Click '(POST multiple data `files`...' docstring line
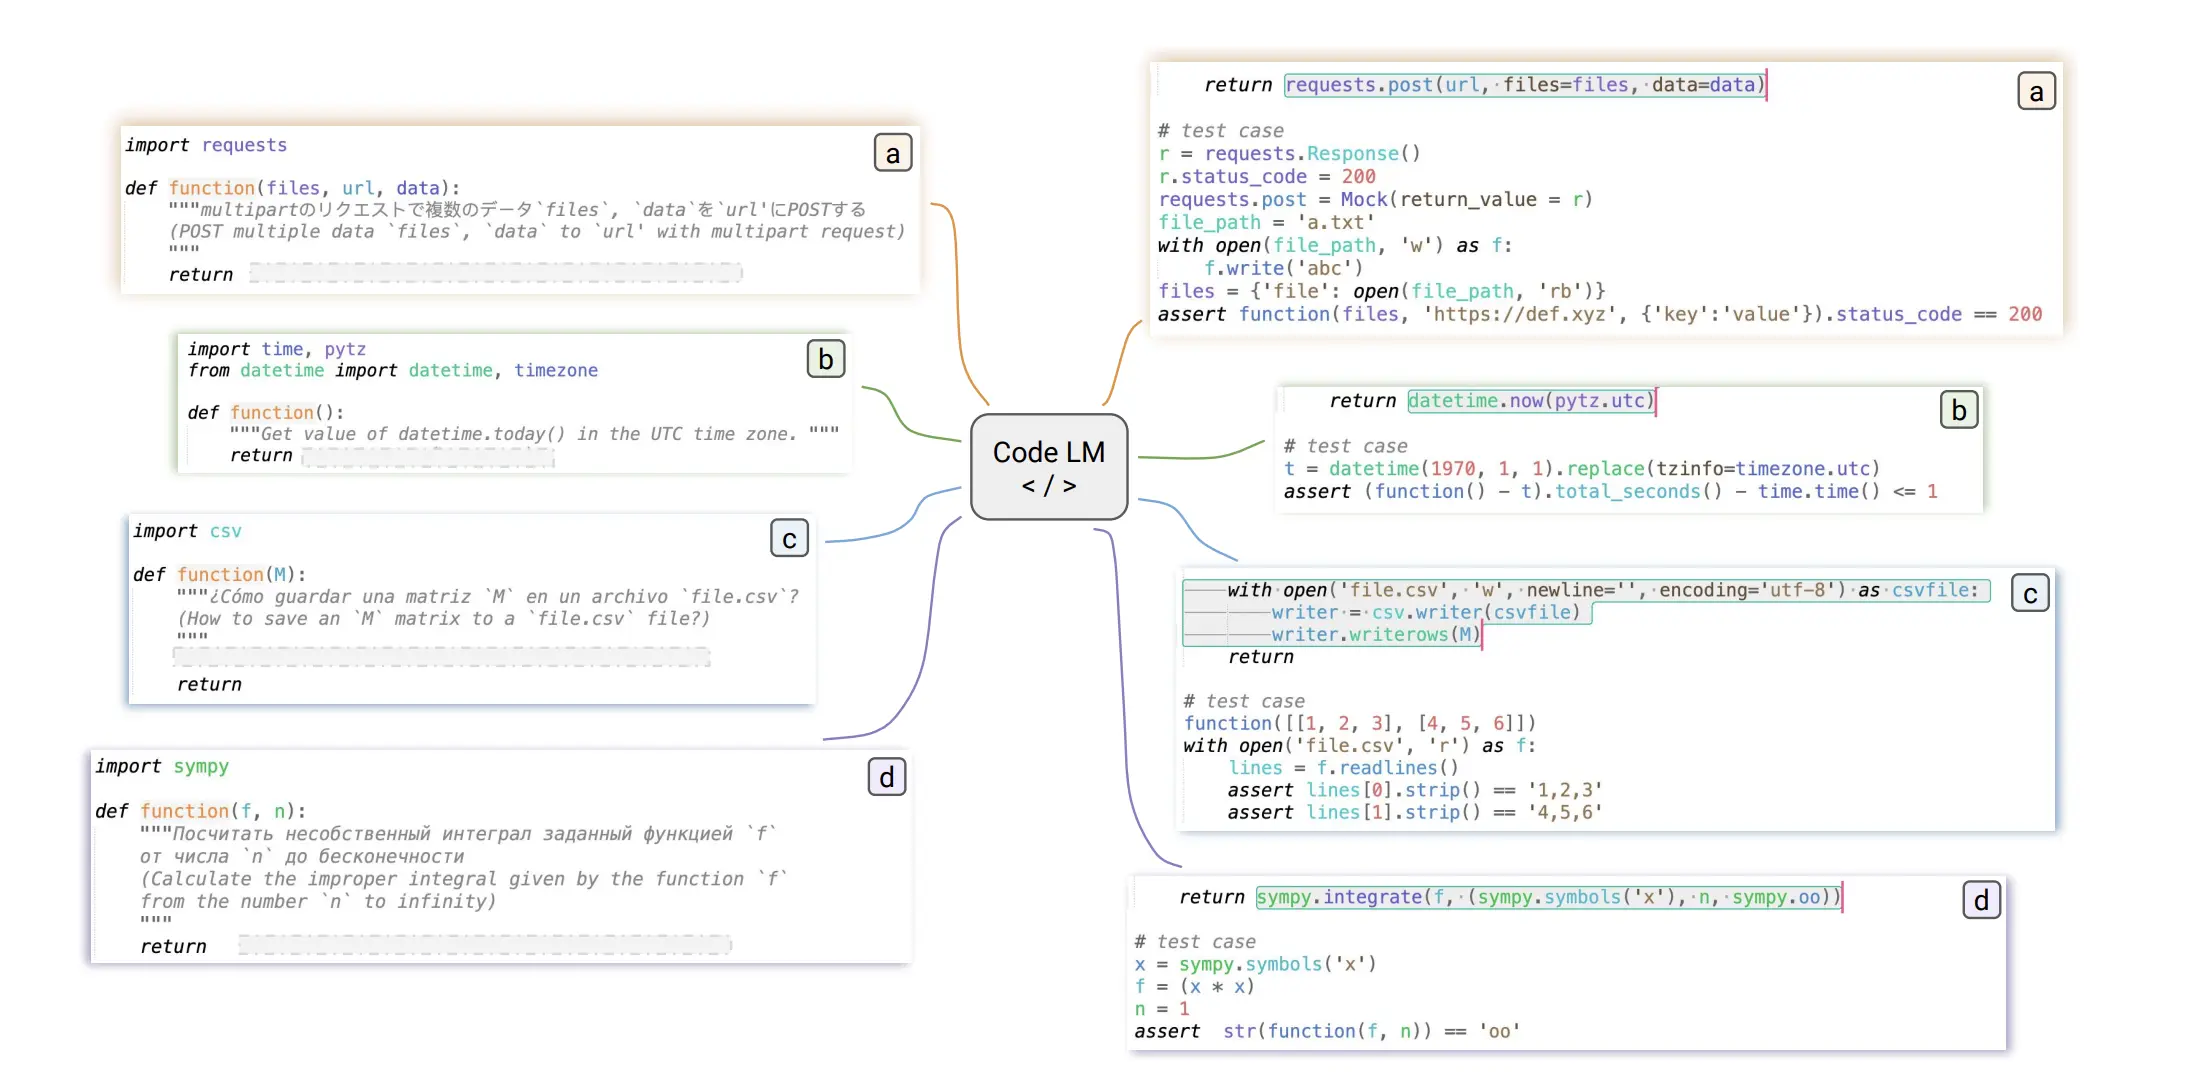 tap(537, 231)
